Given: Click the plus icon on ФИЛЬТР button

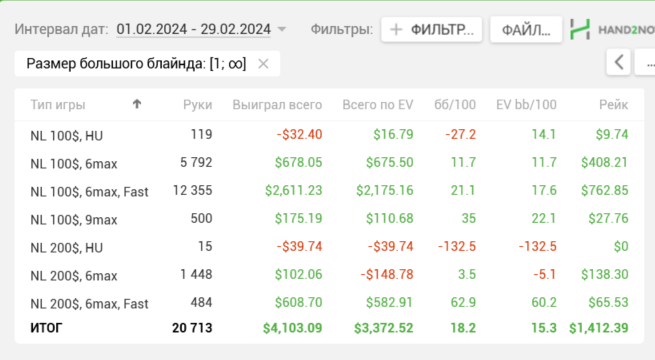Looking at the screenshot, I should coord(396,29).
